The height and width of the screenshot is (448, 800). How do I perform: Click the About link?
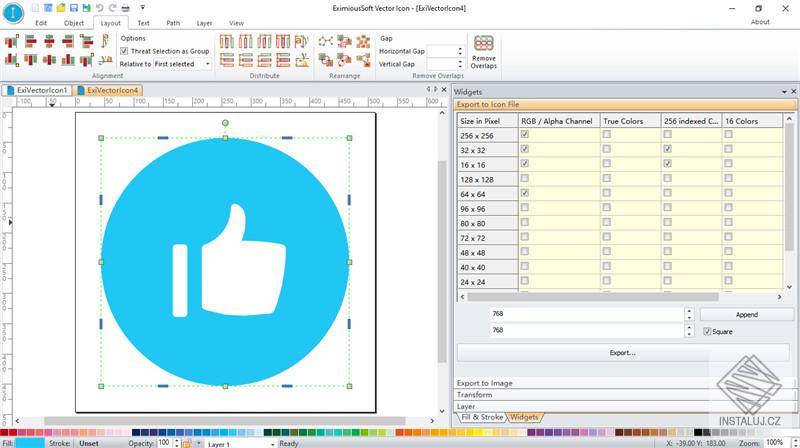(760, 22)
